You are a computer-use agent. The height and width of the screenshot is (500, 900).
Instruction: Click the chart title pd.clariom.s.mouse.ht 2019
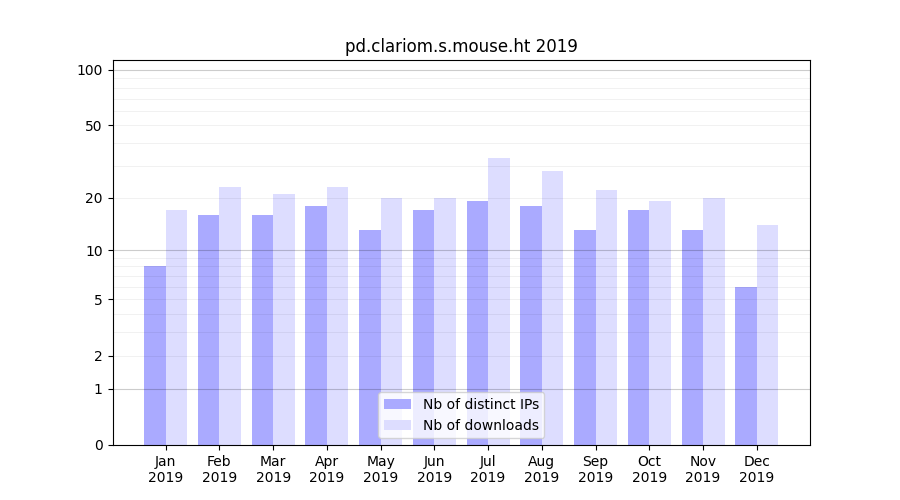[461, 46]
